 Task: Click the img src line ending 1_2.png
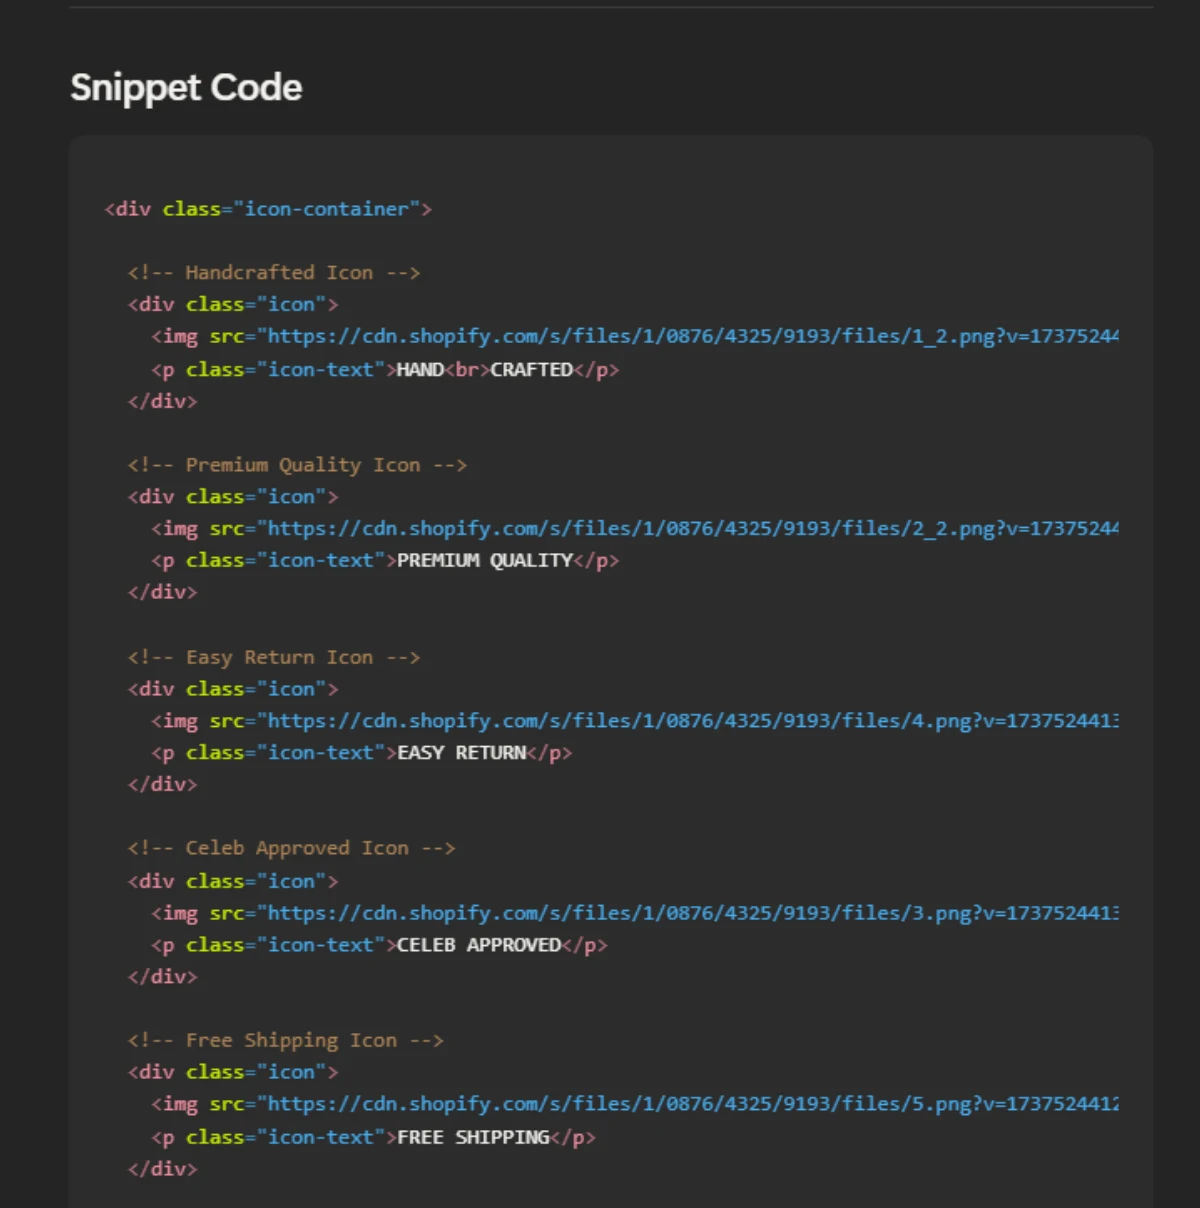[x=635, y=337]
